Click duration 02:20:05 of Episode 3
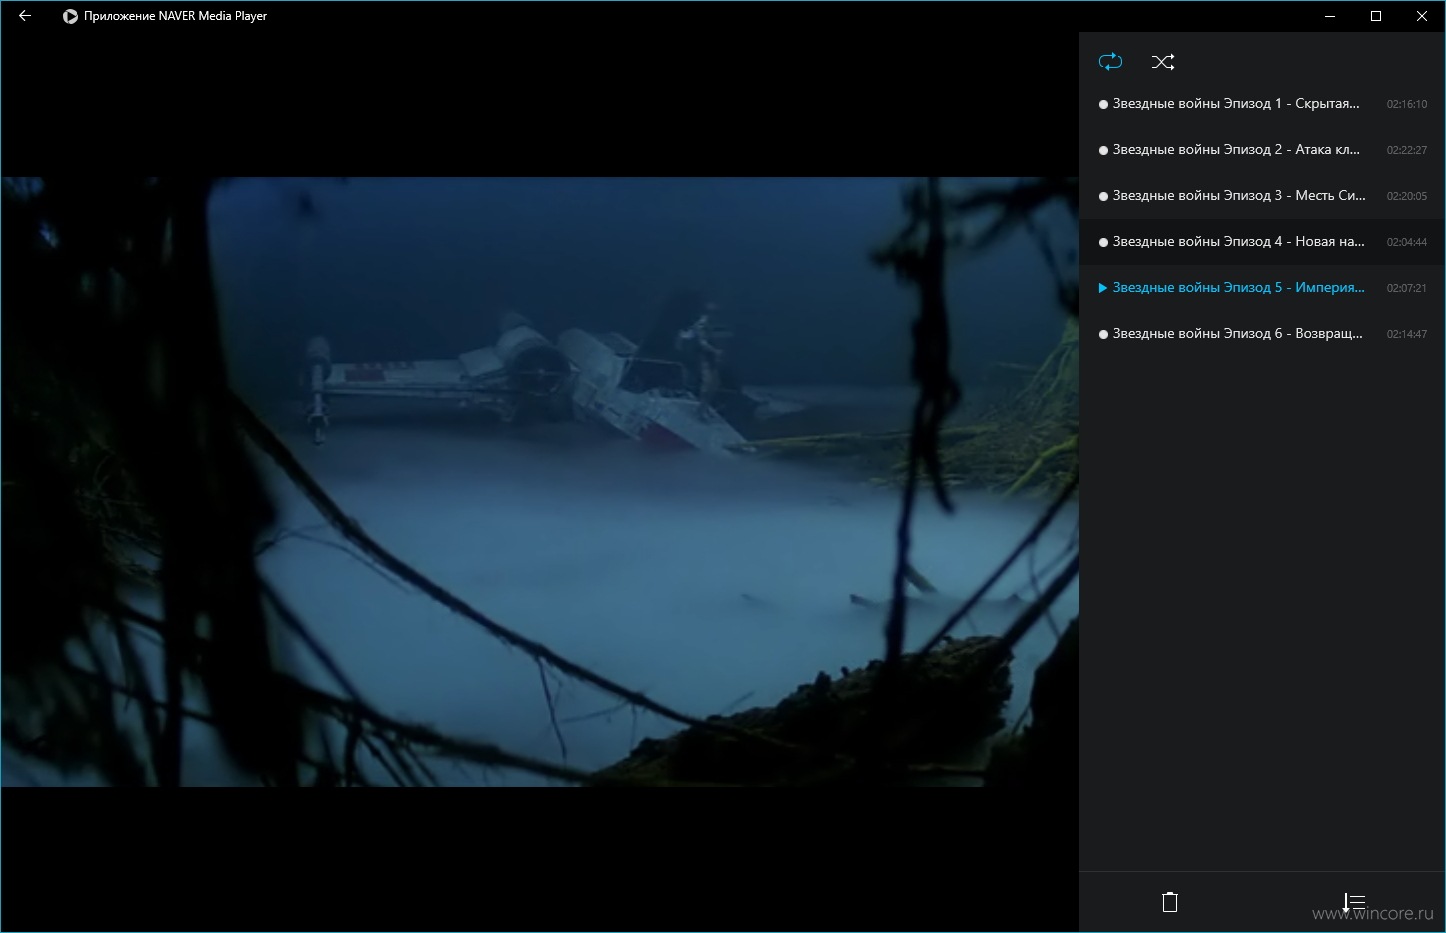Image resolution: width=1446 pixels, height=933 pixels. (1406, 196)
